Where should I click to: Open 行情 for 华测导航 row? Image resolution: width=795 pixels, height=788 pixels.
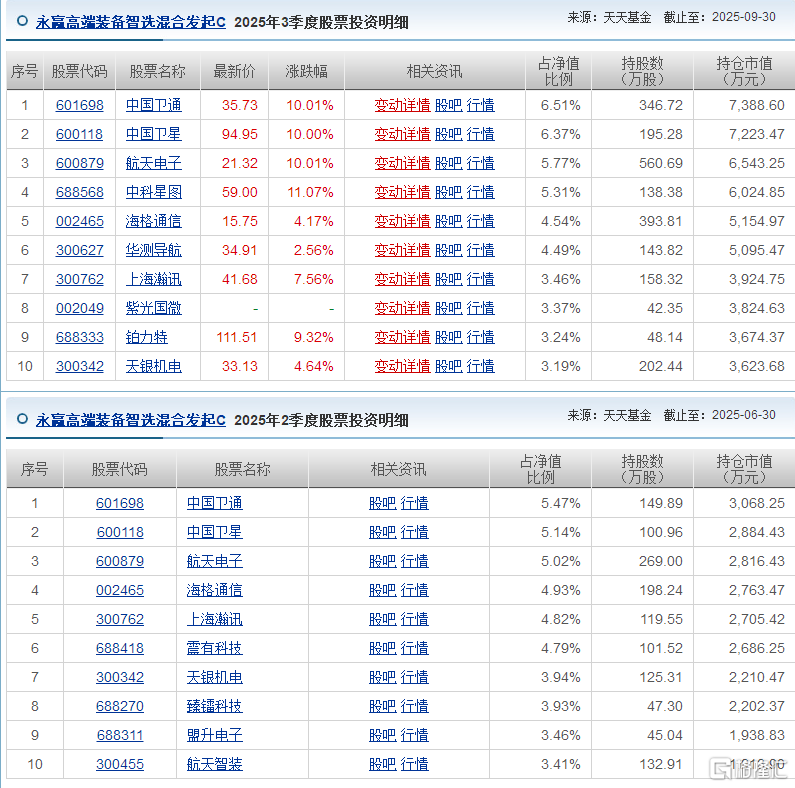[480, 250]
